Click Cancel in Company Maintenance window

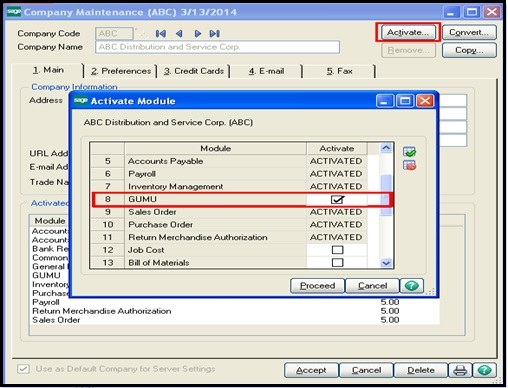[366, 370]
